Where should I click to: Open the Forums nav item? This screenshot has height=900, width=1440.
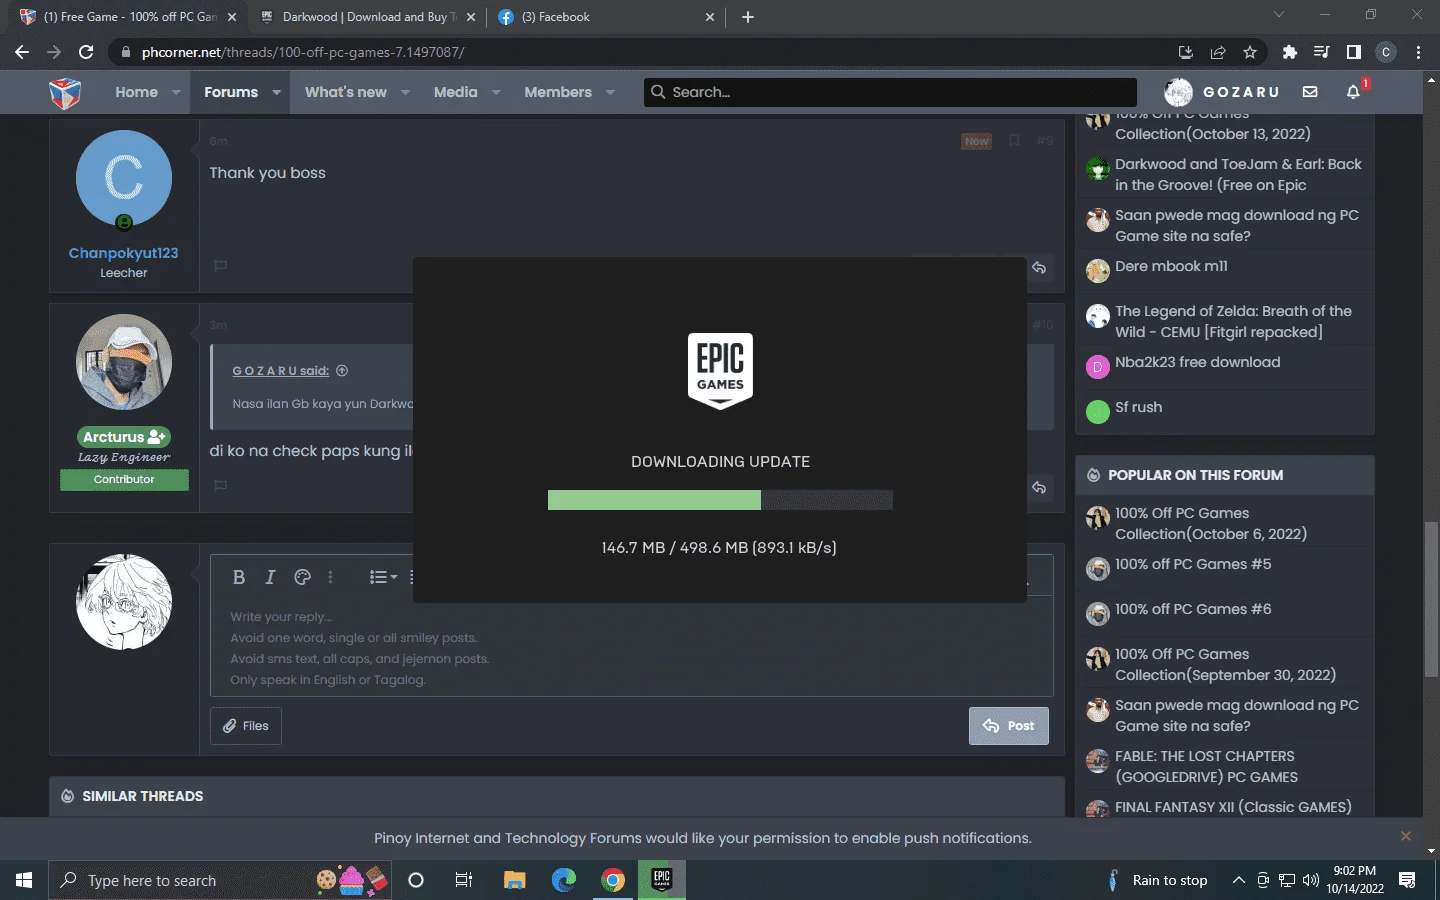coord(231,92)
